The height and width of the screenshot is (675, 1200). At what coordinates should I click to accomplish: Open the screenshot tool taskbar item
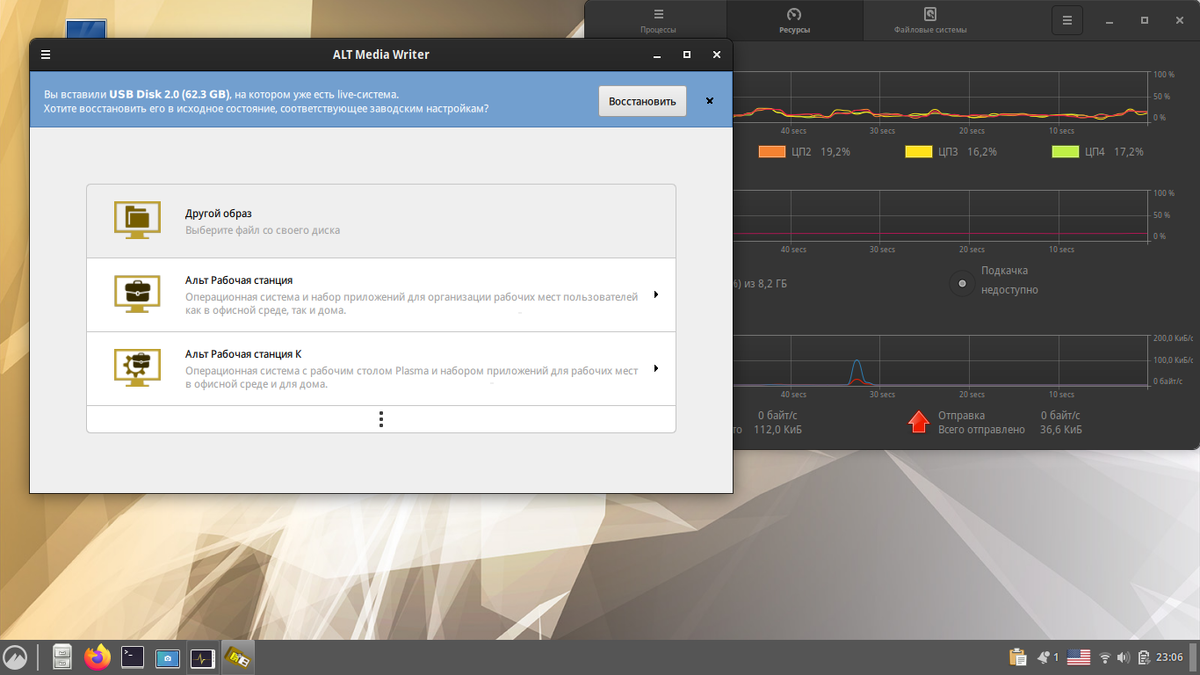pyautogui.click(x=167, y=657)
